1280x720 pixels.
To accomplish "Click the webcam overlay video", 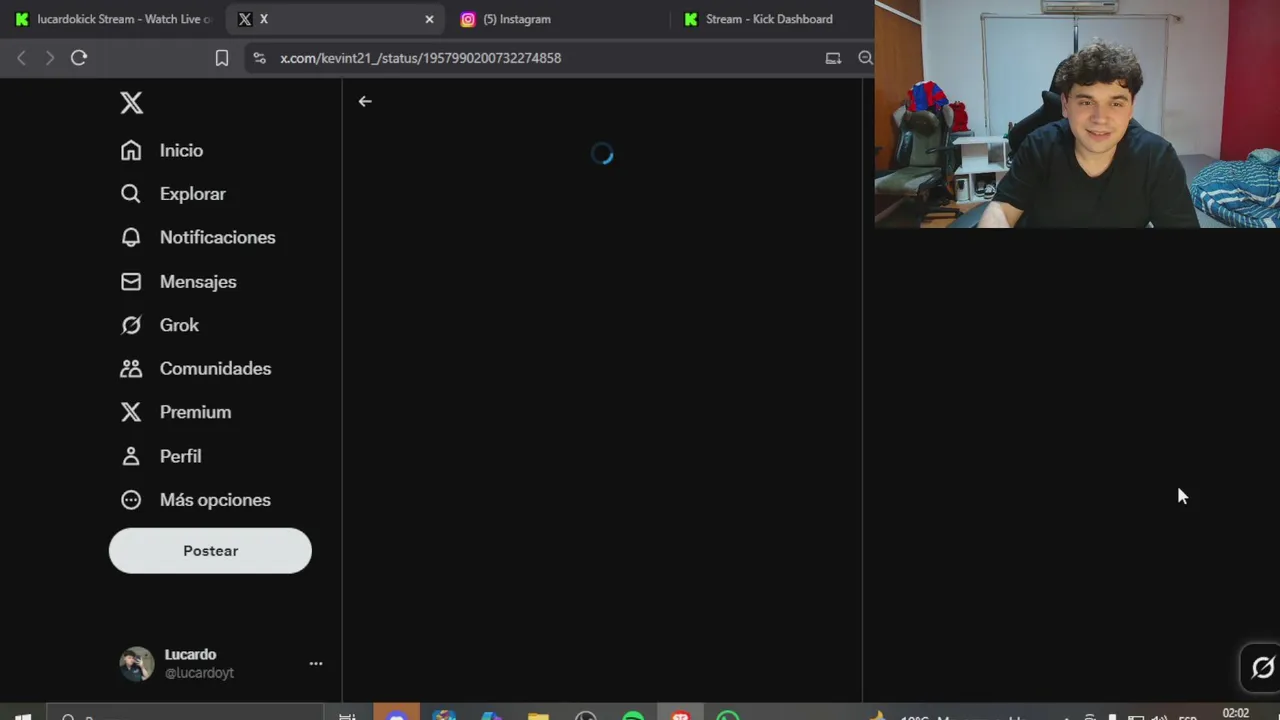I will click(1077, 114).
